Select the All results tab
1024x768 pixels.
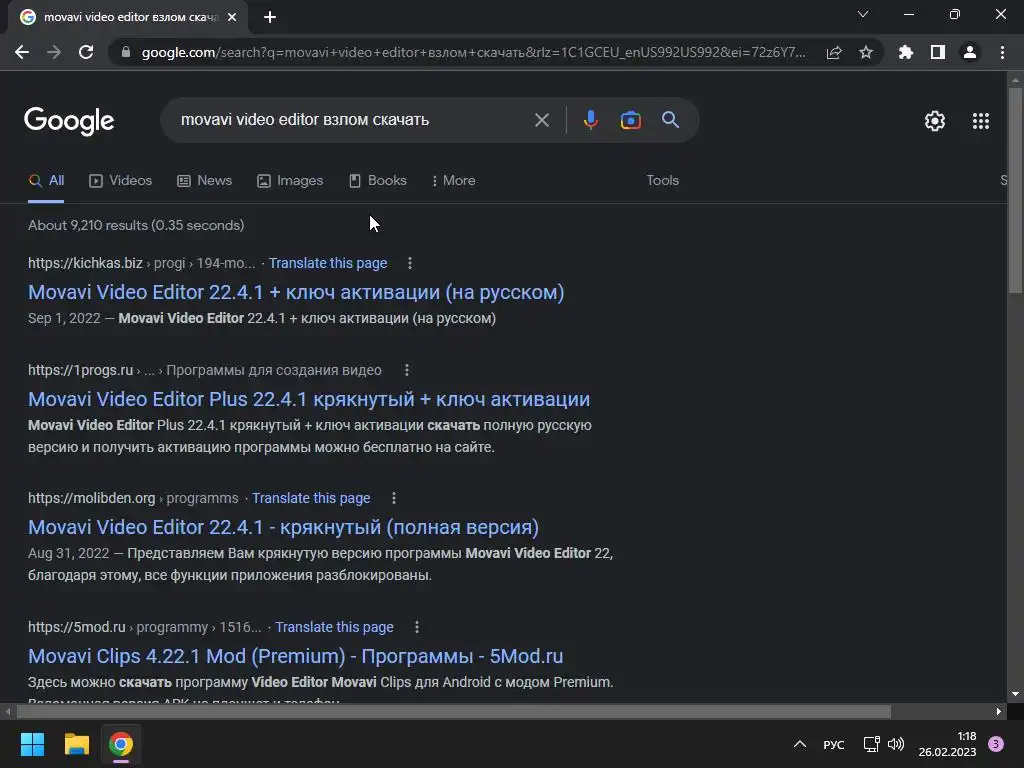pyautogui.click(x=46, y=180)
